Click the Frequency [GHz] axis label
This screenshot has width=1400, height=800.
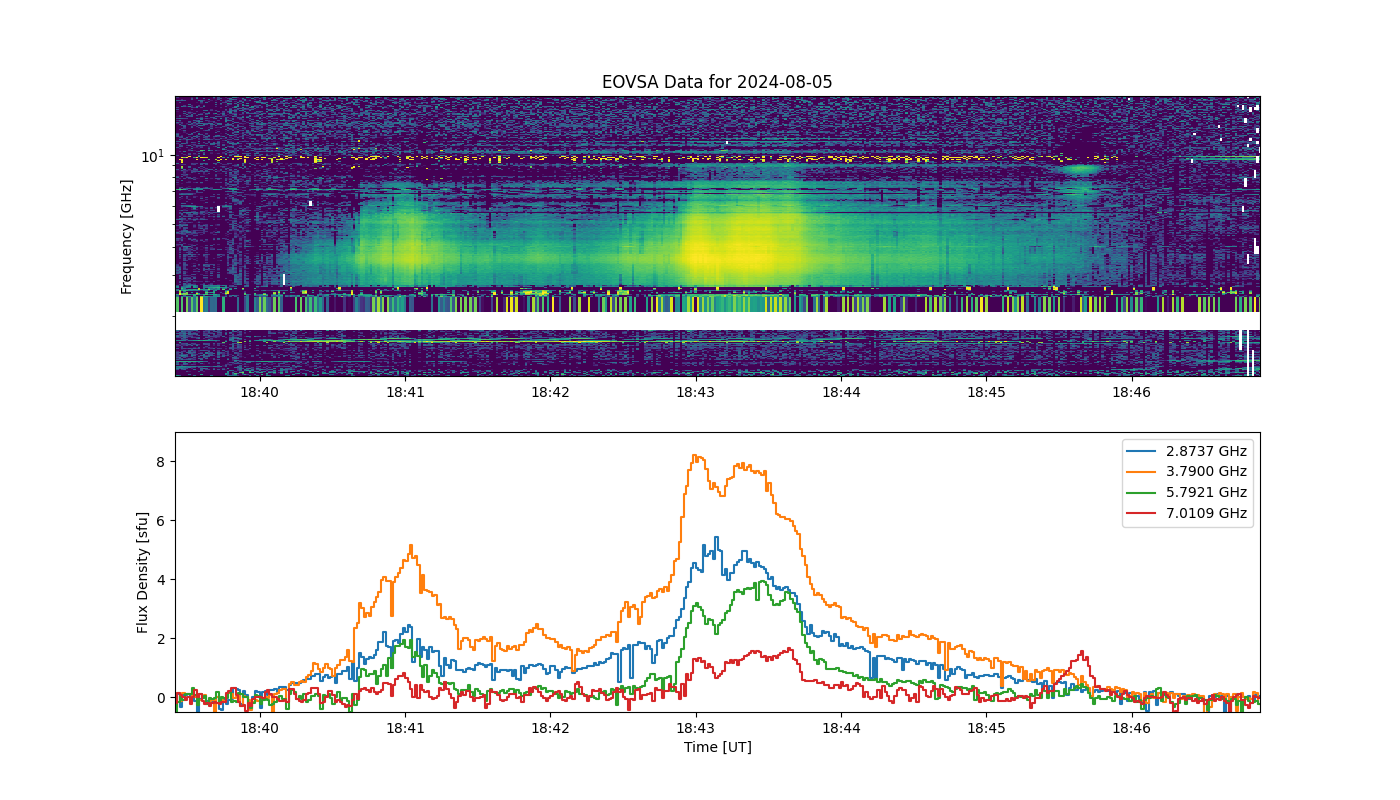coord(127,237)
